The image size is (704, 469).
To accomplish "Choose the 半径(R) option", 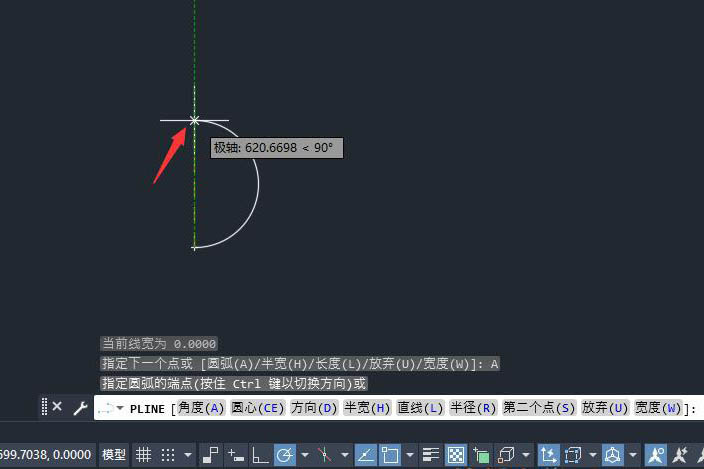I will [x=473, y=408].
